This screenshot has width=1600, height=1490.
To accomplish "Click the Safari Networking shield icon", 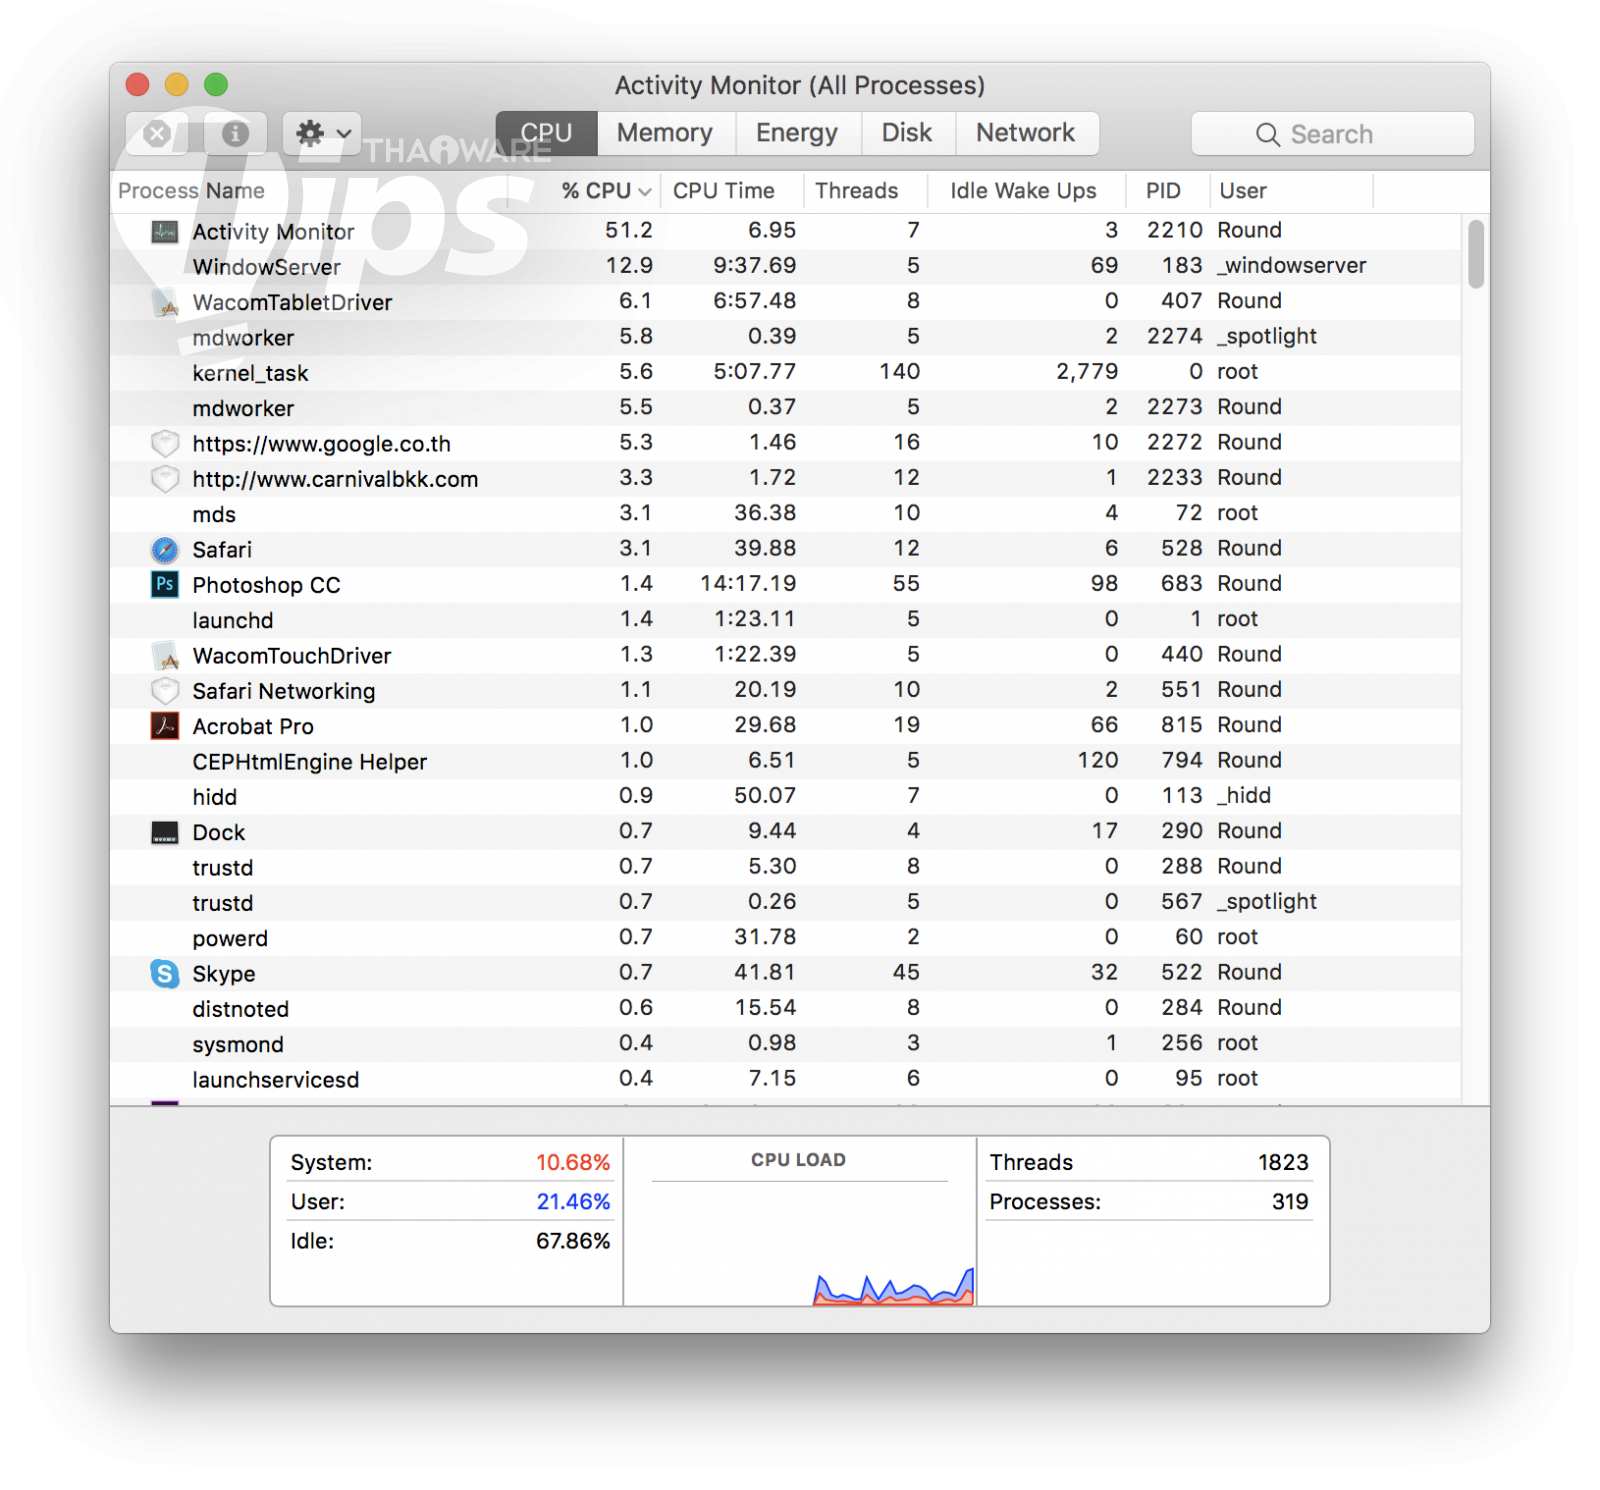I will [x=165, y=691].
